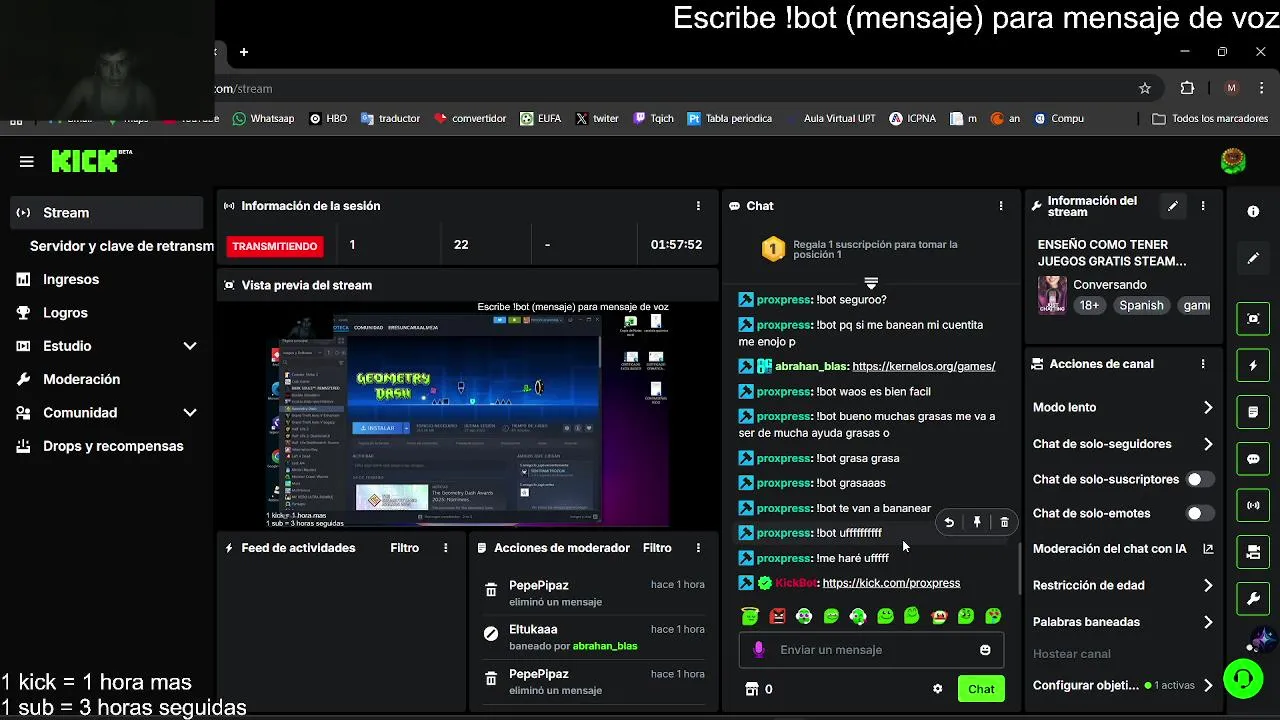Open kick.com/proxpress link in chat
The height and width of the screenshot is (720, 1280).
(x=891, y=583)
